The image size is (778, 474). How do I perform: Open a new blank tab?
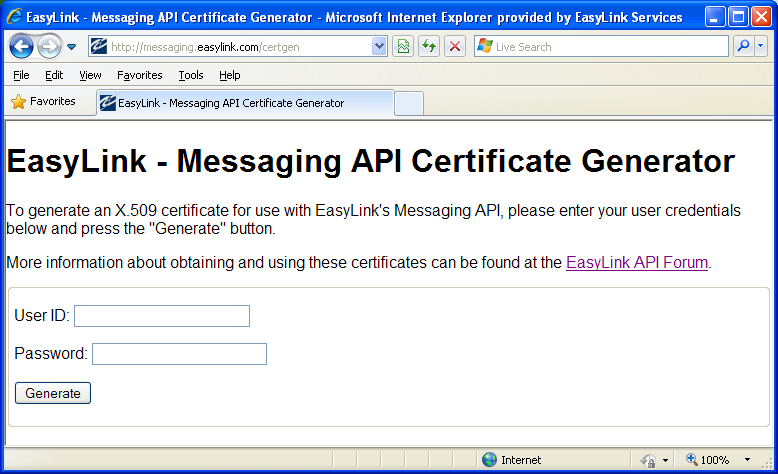tap(409, 103)
